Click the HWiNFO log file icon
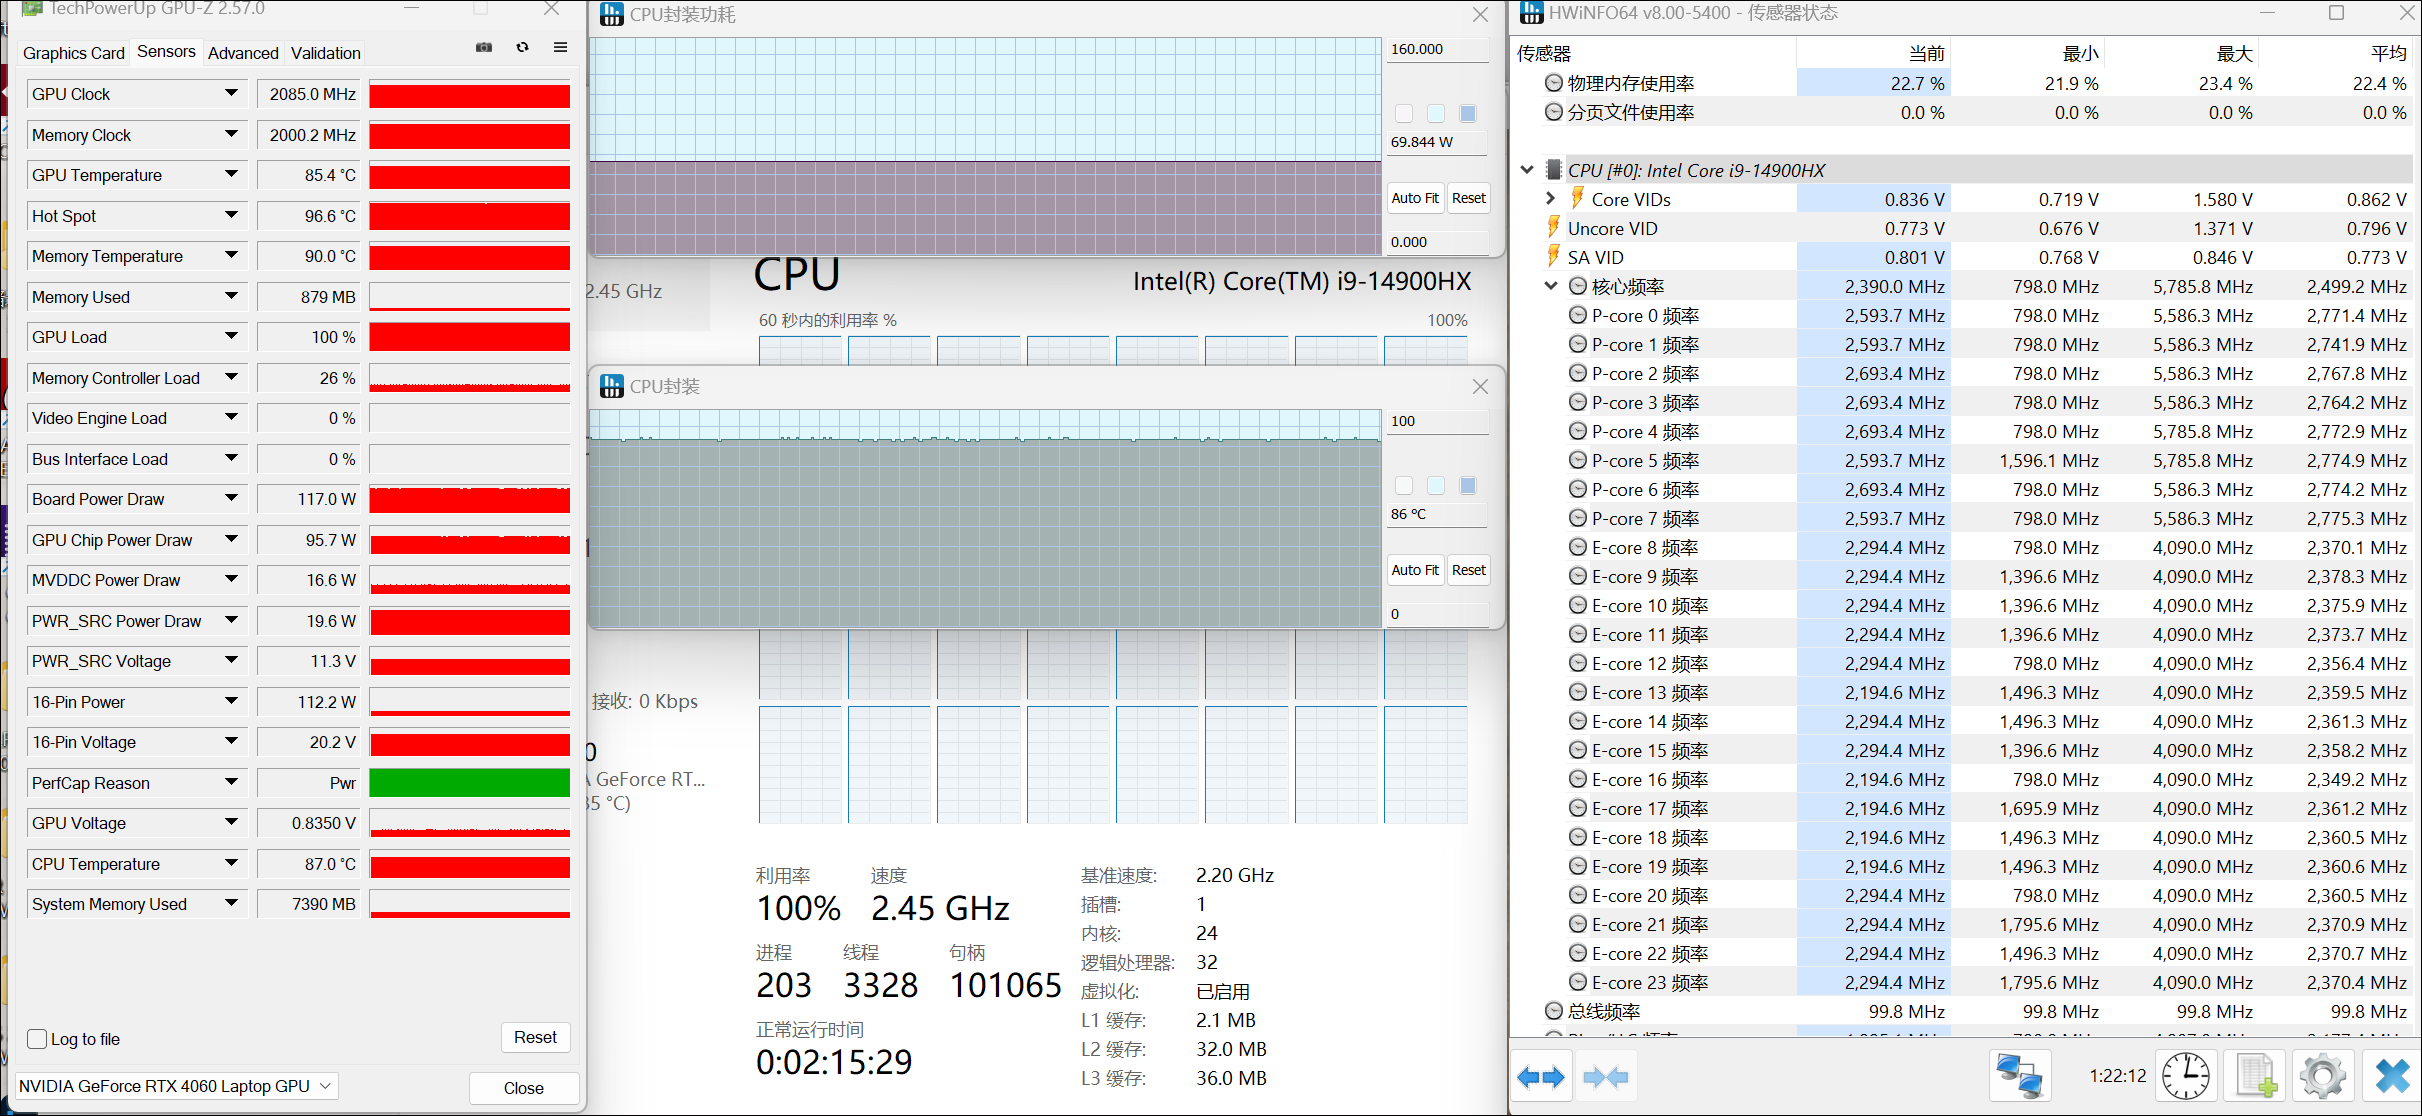2422x1116 pixels. tap(2256, 1077)
